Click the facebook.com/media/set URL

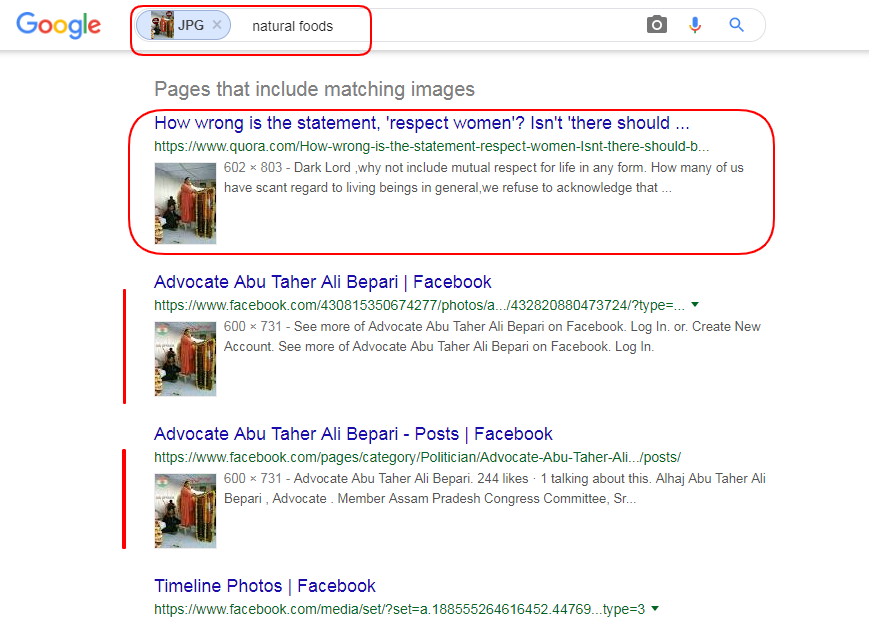[x=399, y=609]
